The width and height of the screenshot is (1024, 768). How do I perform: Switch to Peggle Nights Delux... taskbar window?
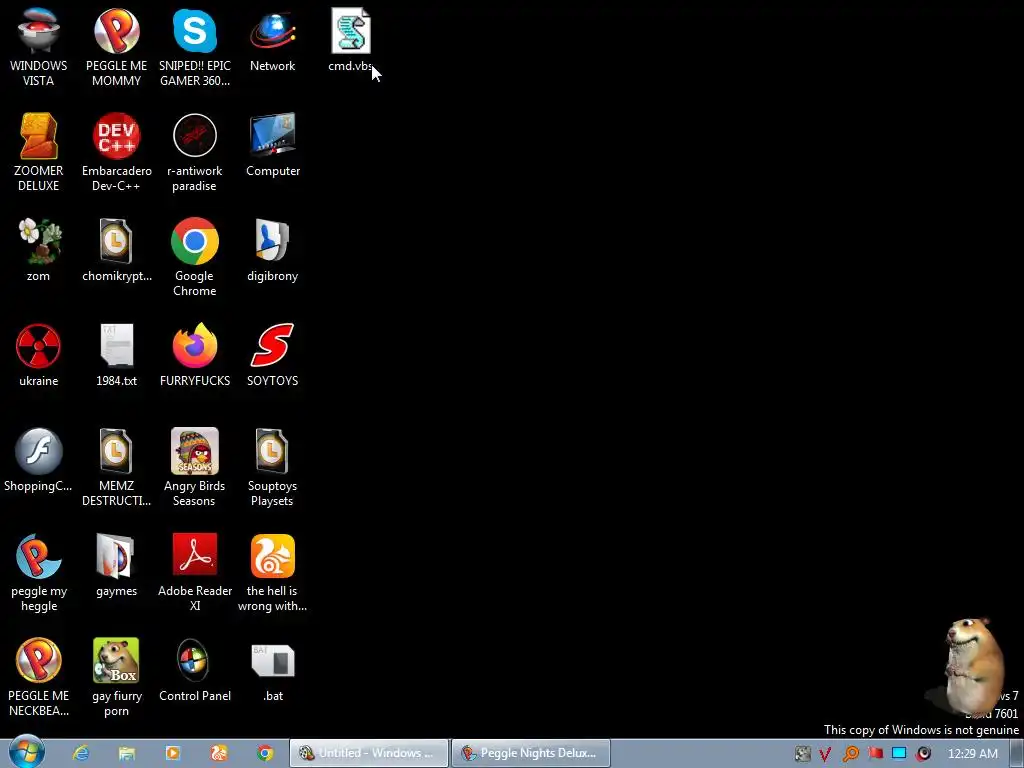530,753
